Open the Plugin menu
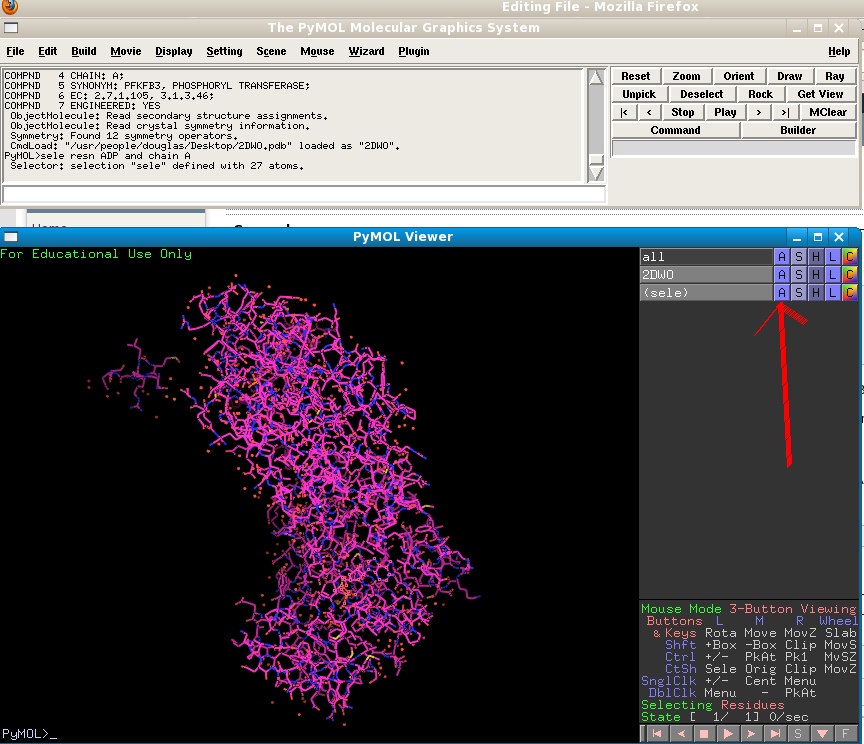The height and width of the screenshot is (744, 864). (414, 51)
